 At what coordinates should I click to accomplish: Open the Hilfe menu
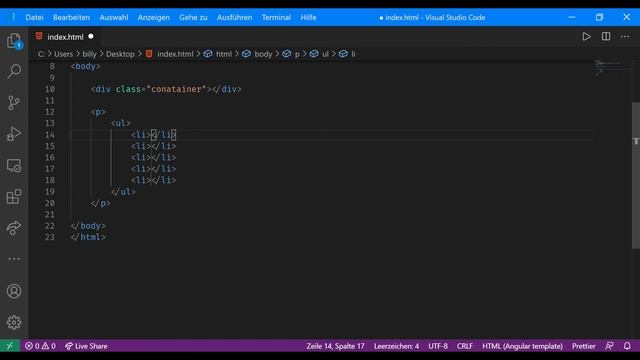click(309, 18)
